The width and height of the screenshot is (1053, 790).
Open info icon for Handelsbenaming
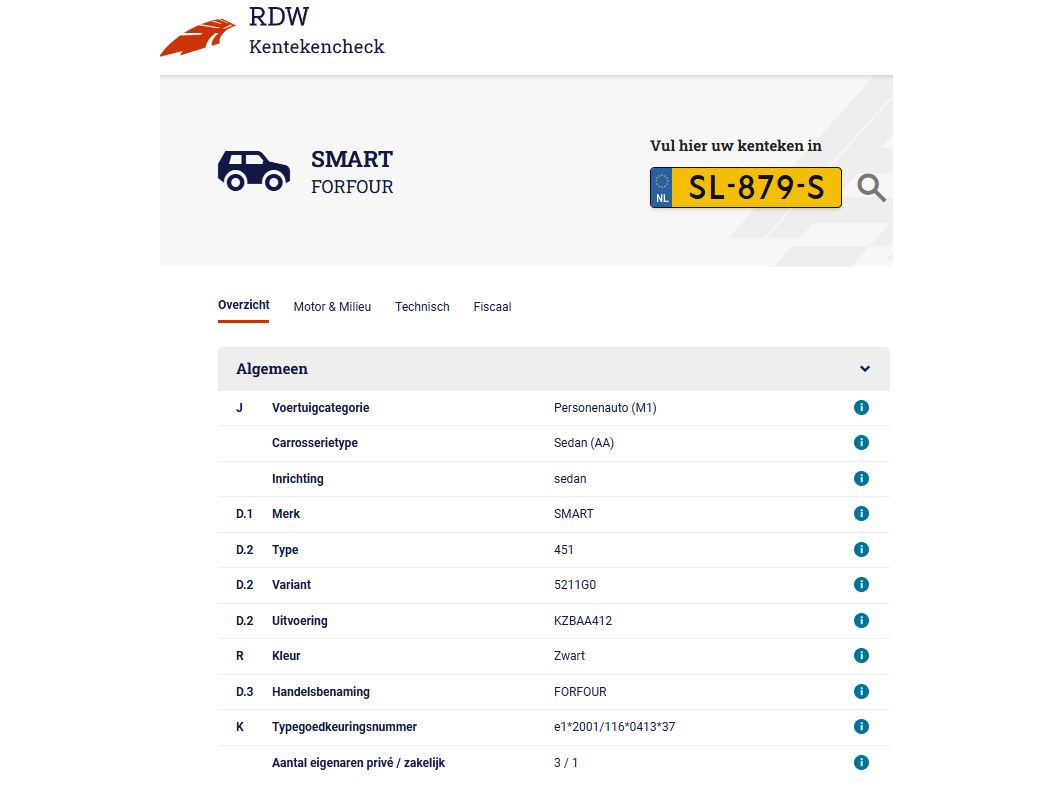pyautogui.click(x=861, y=692)
